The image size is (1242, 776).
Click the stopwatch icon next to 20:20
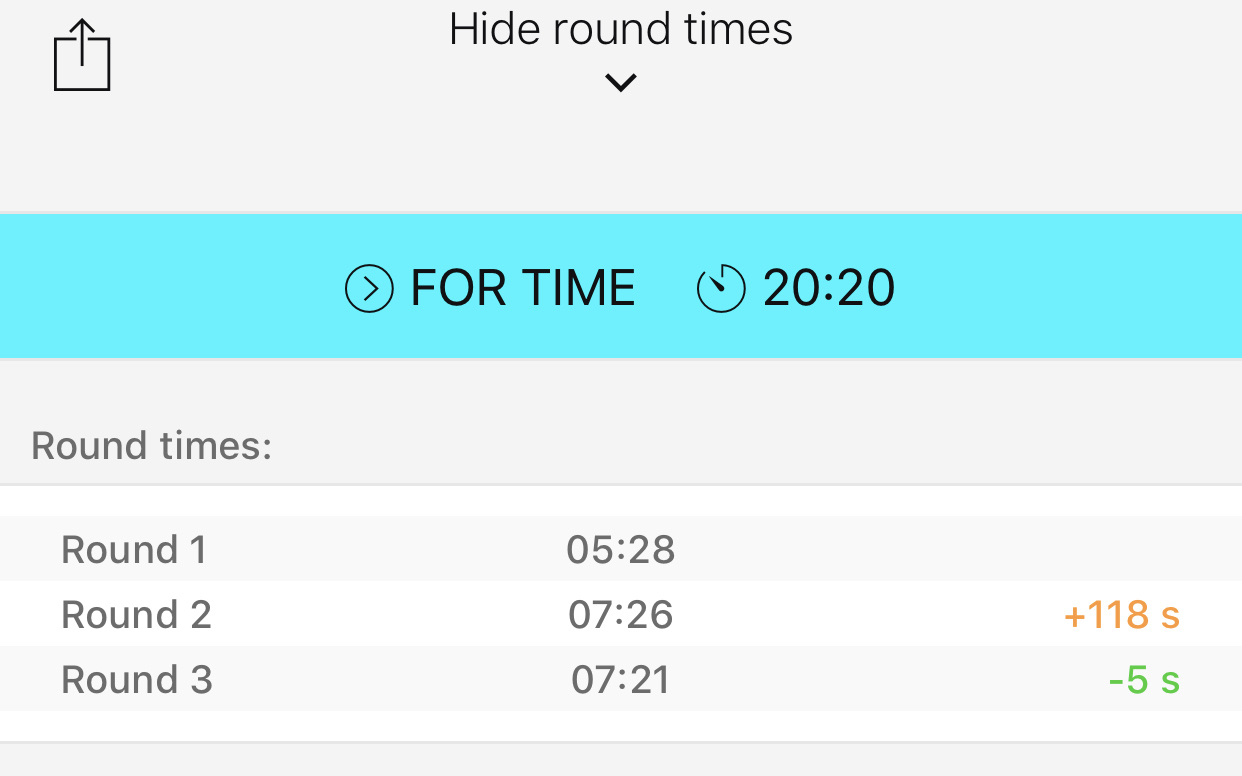coord(721,289)
